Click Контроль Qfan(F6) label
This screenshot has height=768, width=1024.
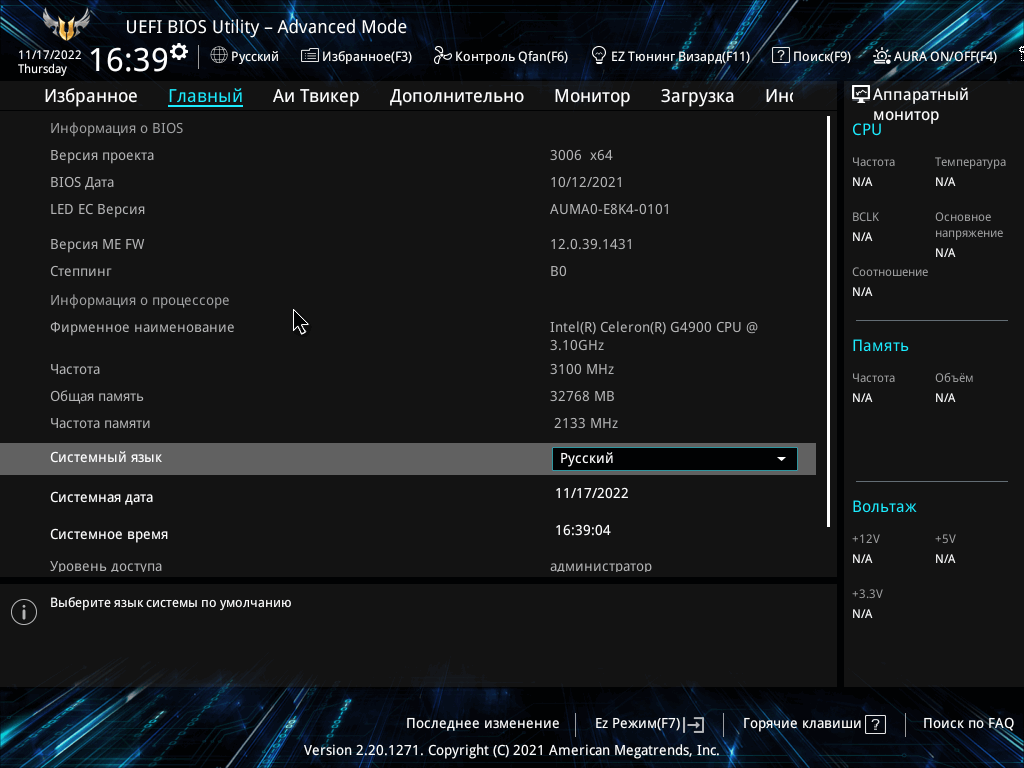point(511,57)
